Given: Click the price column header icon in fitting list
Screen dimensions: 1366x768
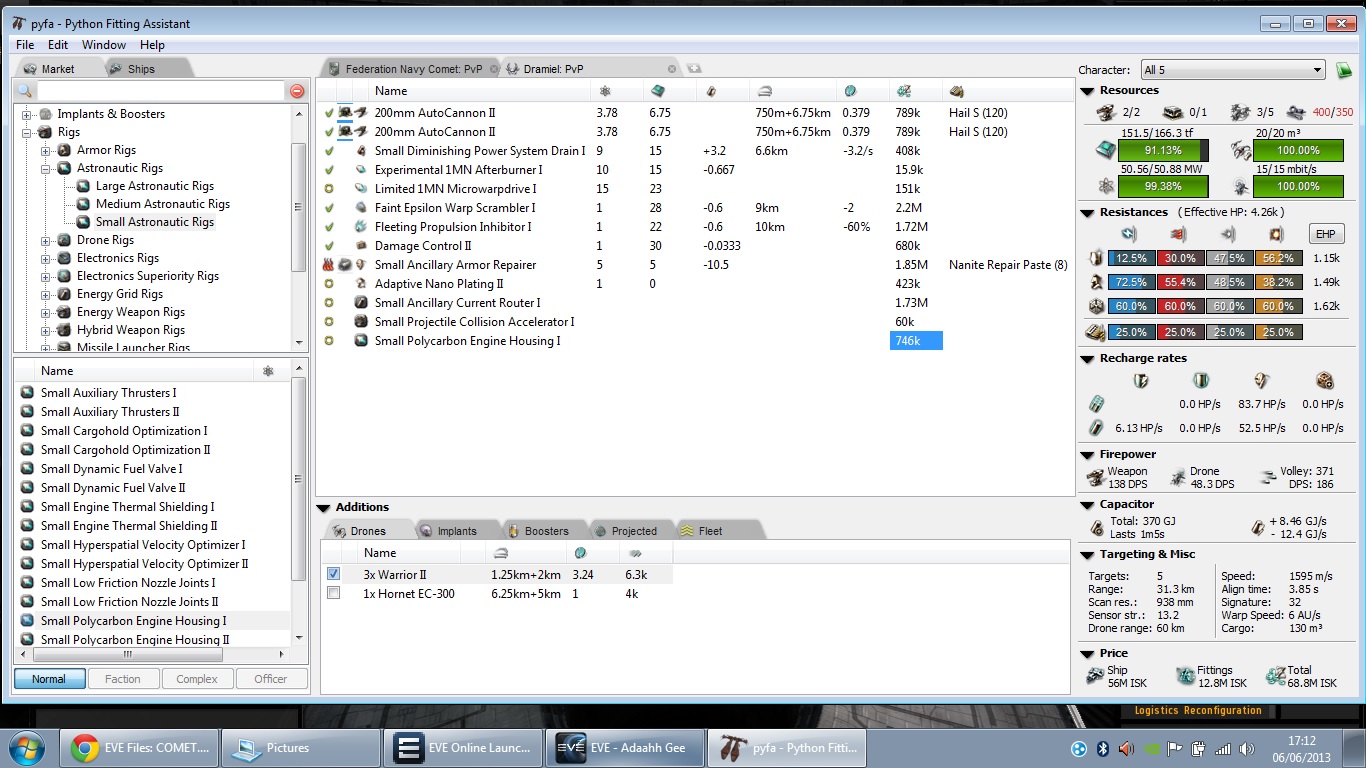Looking at the screenshot, I should [x=903, y=91].
